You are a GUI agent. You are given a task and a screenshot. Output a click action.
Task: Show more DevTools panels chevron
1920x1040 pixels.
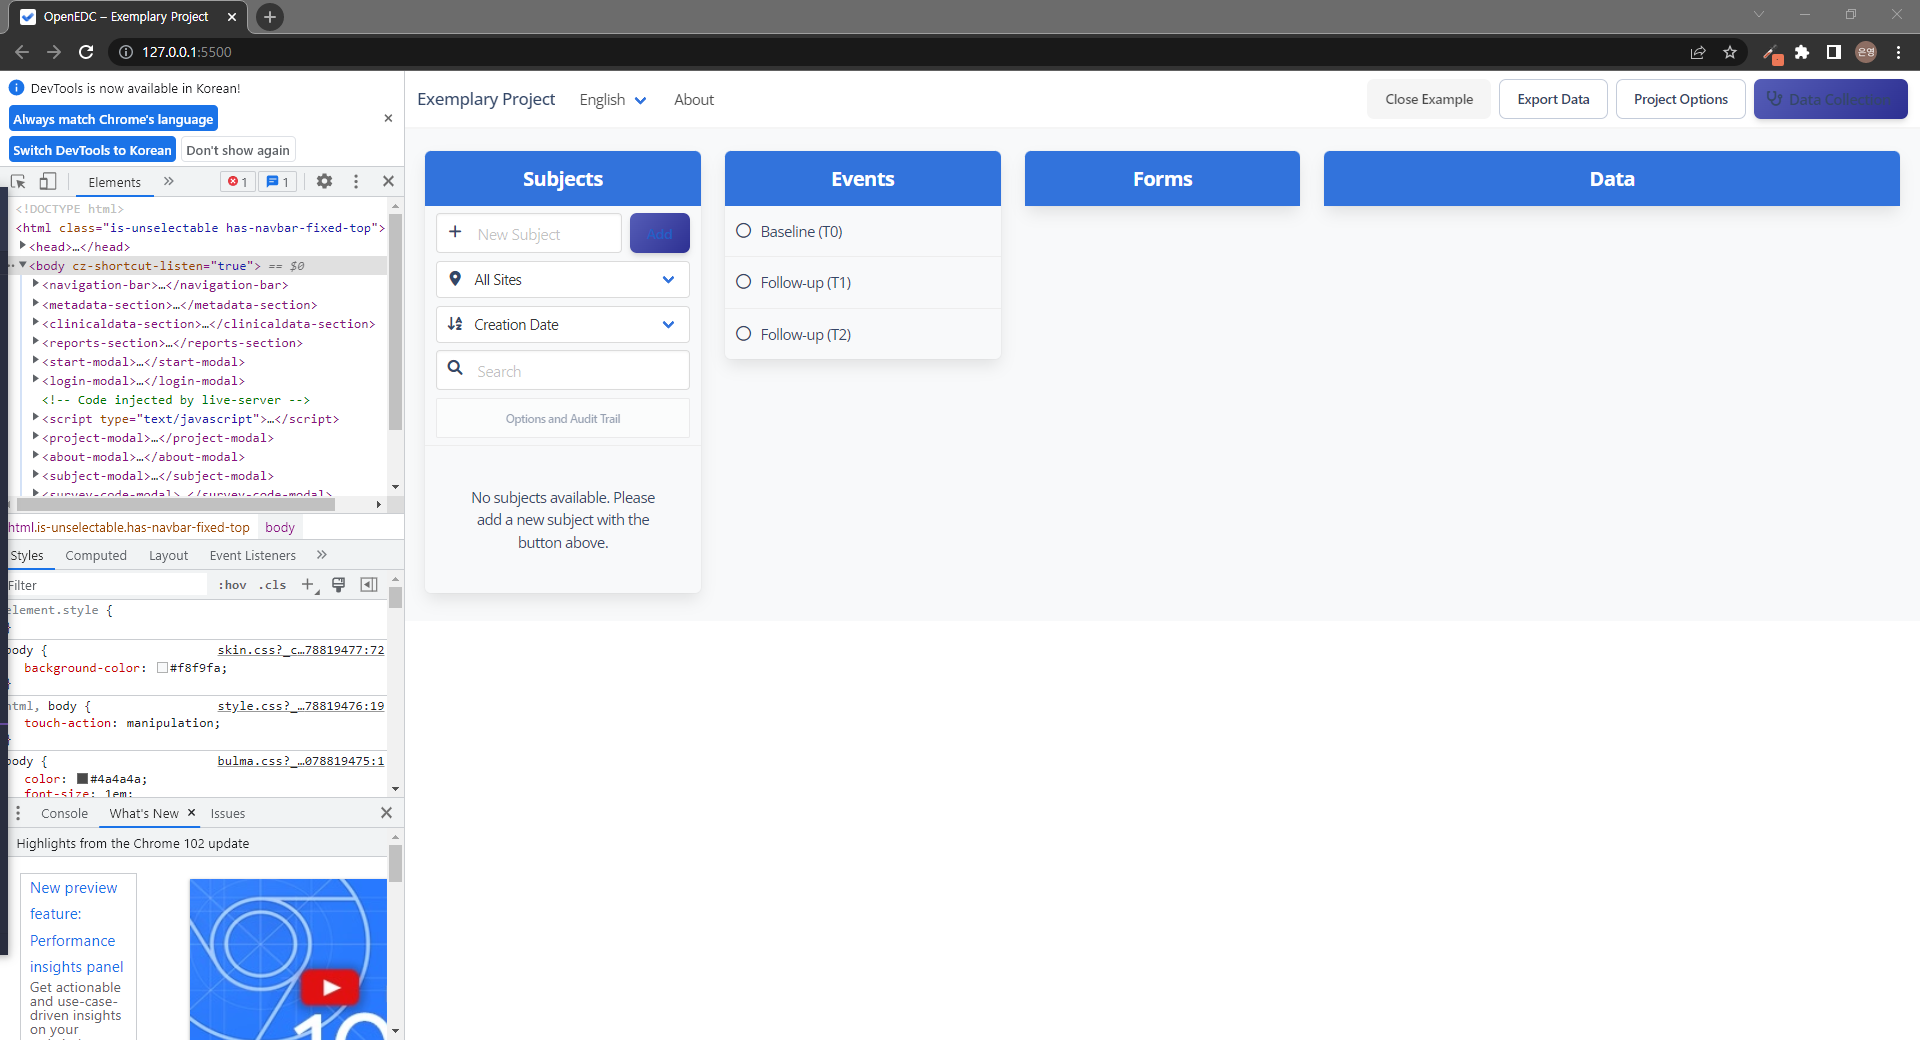(x=169, y=182)
